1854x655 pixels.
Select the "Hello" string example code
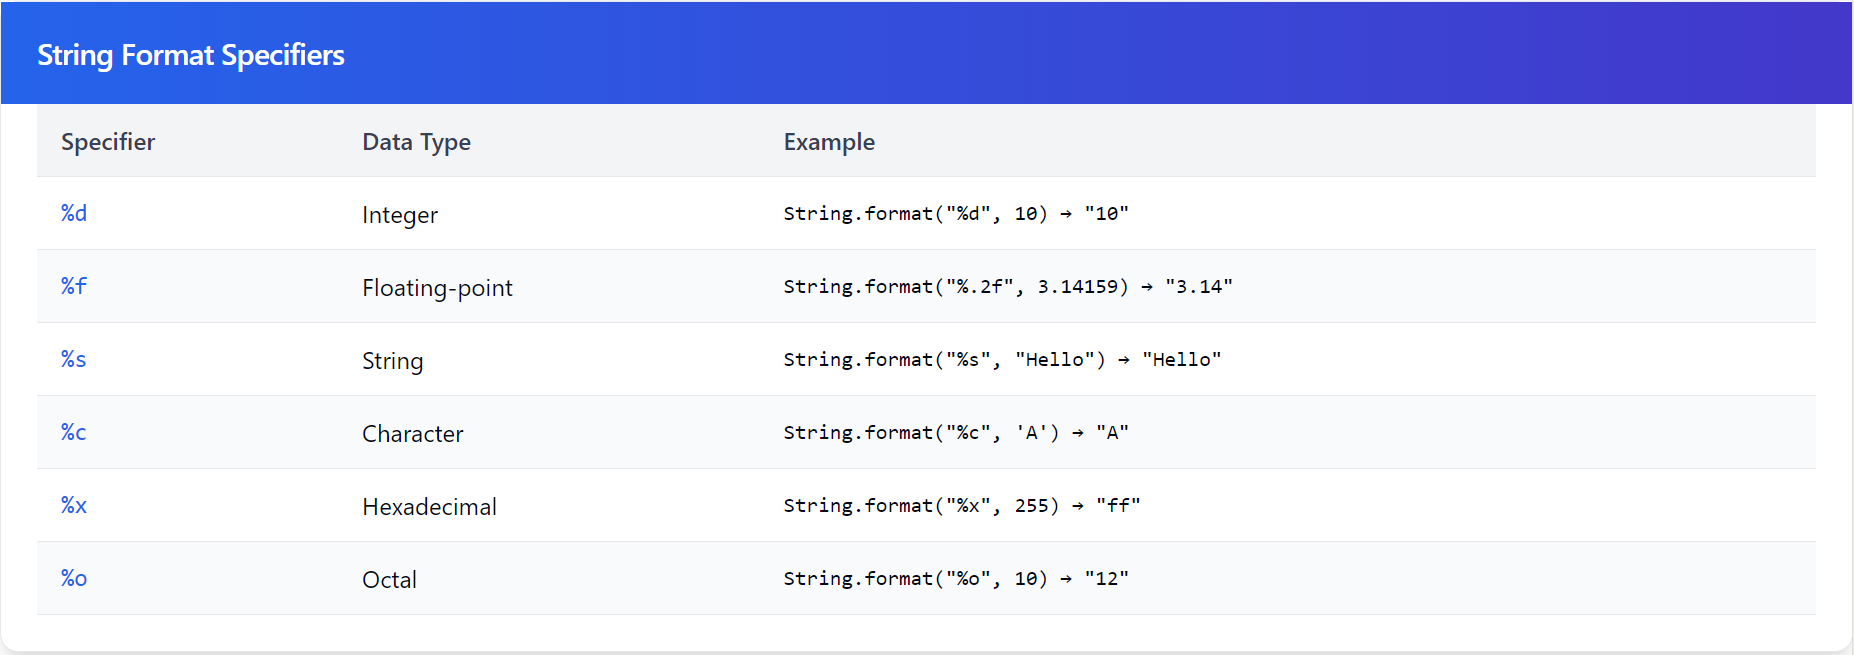[x=1001, y=359]
